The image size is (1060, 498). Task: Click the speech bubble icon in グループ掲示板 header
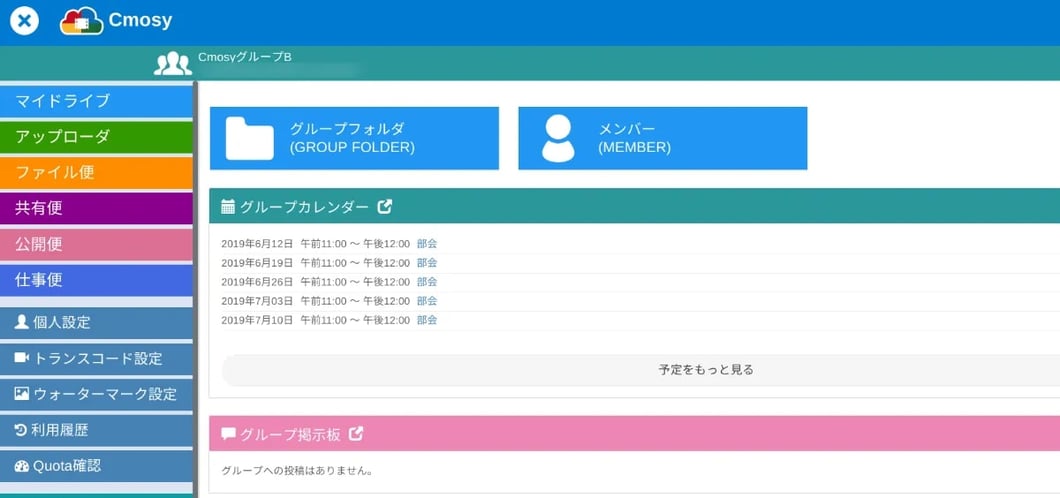[x=228, y=434]
